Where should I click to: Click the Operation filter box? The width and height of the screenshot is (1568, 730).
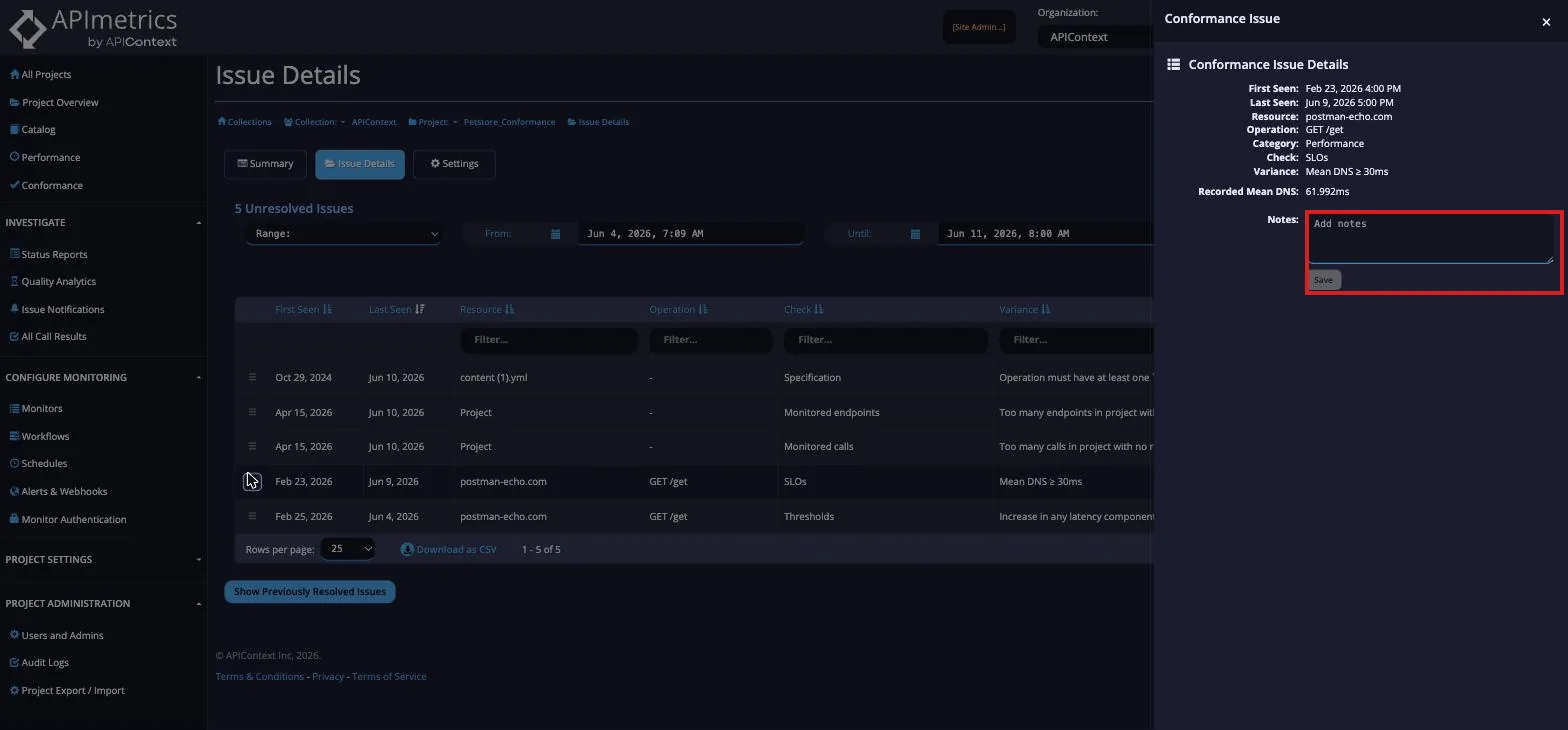pos(710,340)
